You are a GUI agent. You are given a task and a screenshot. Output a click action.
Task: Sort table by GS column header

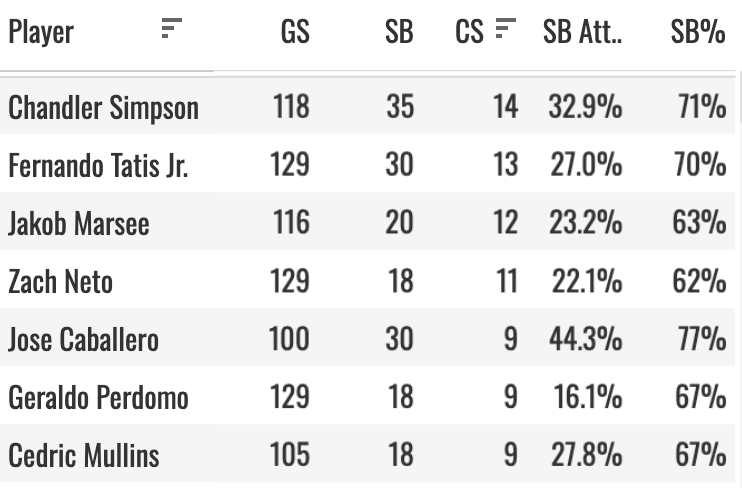tap(295, 32)
